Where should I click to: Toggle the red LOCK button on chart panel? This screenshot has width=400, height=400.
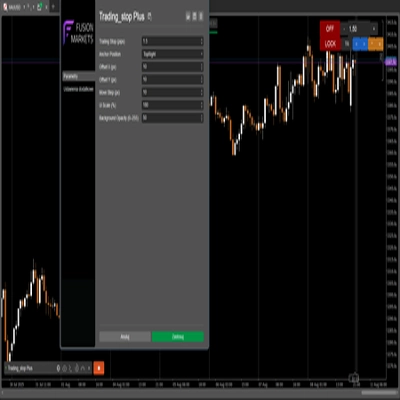[x=330, y=44]
